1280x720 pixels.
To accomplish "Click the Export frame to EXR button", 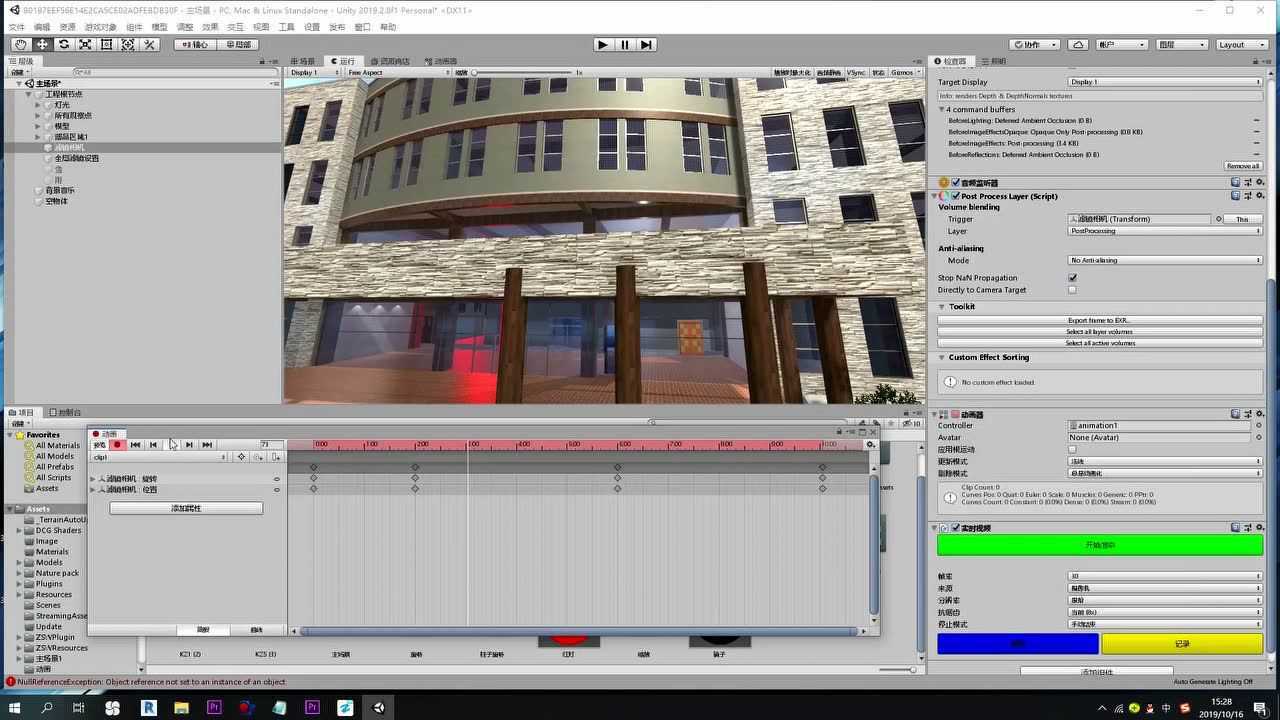I will tap(1099, 320).
